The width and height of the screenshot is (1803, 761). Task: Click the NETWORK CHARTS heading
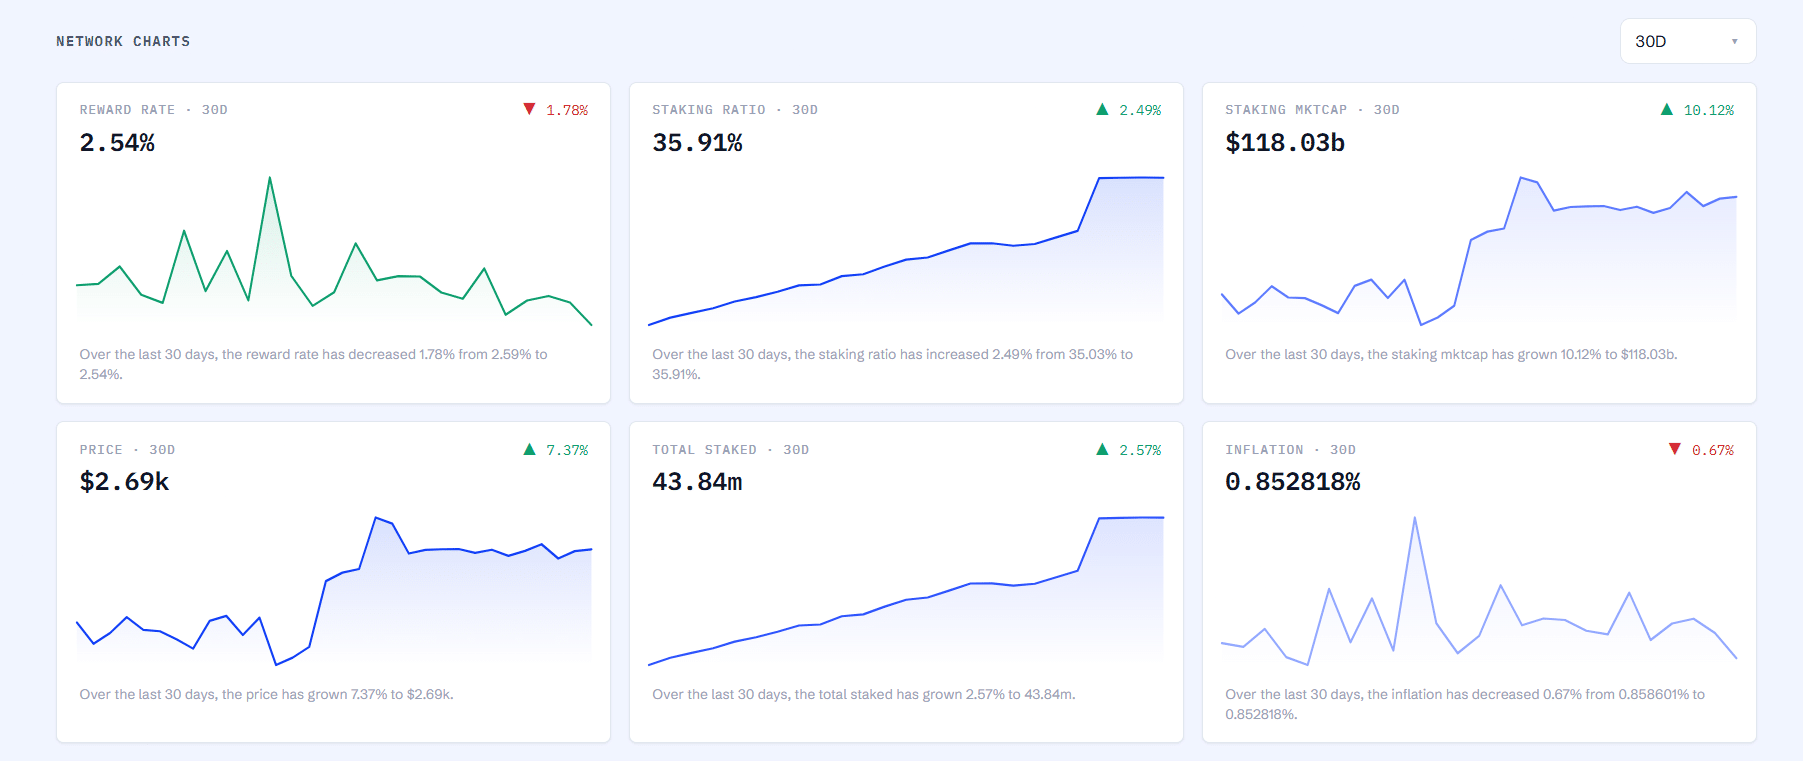tap(123, 41)
